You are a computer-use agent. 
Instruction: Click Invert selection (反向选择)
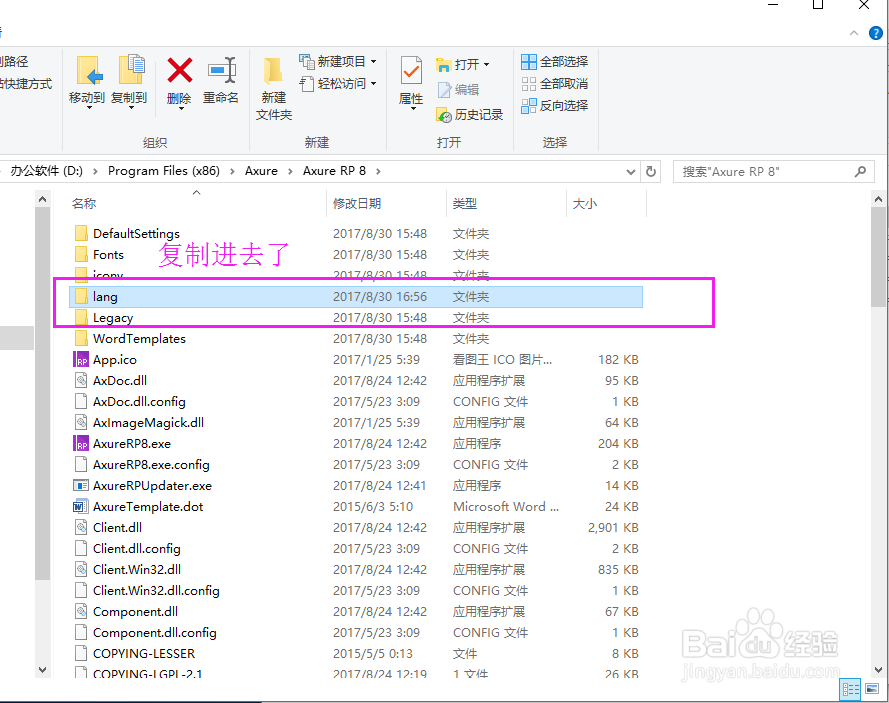[554, 105]
